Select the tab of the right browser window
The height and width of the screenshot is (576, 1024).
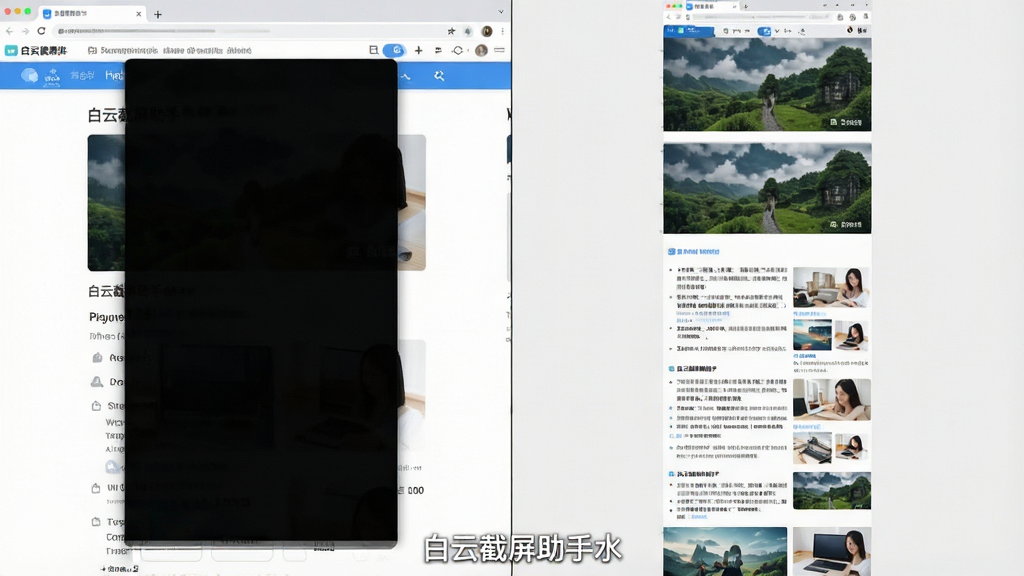pos(711,6)
